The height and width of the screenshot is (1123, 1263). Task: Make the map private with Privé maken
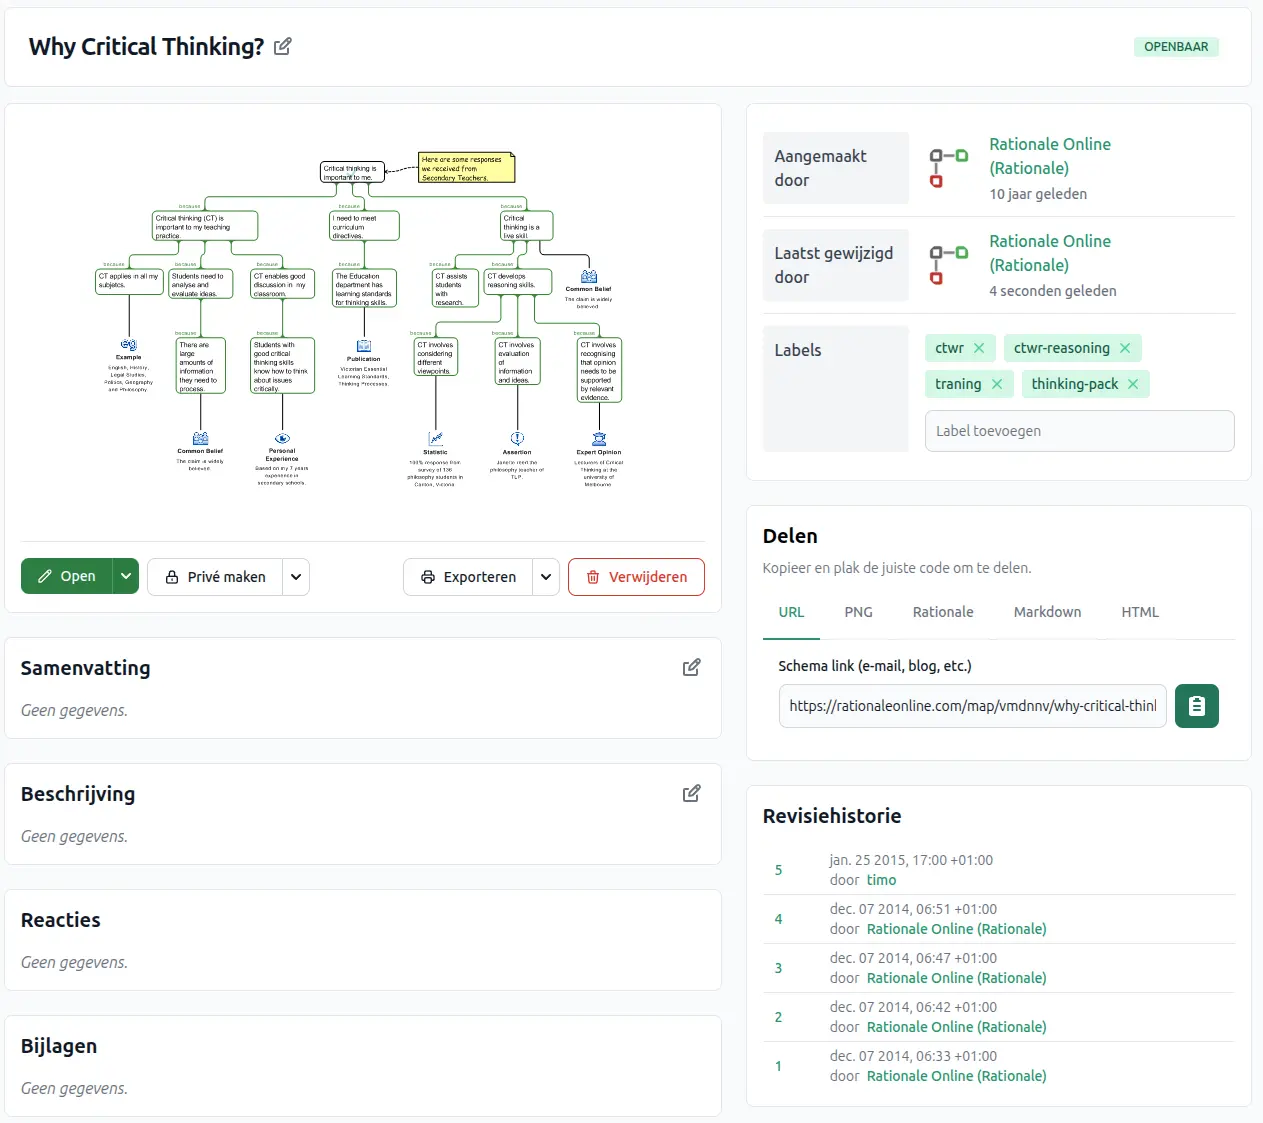[216, 577]
